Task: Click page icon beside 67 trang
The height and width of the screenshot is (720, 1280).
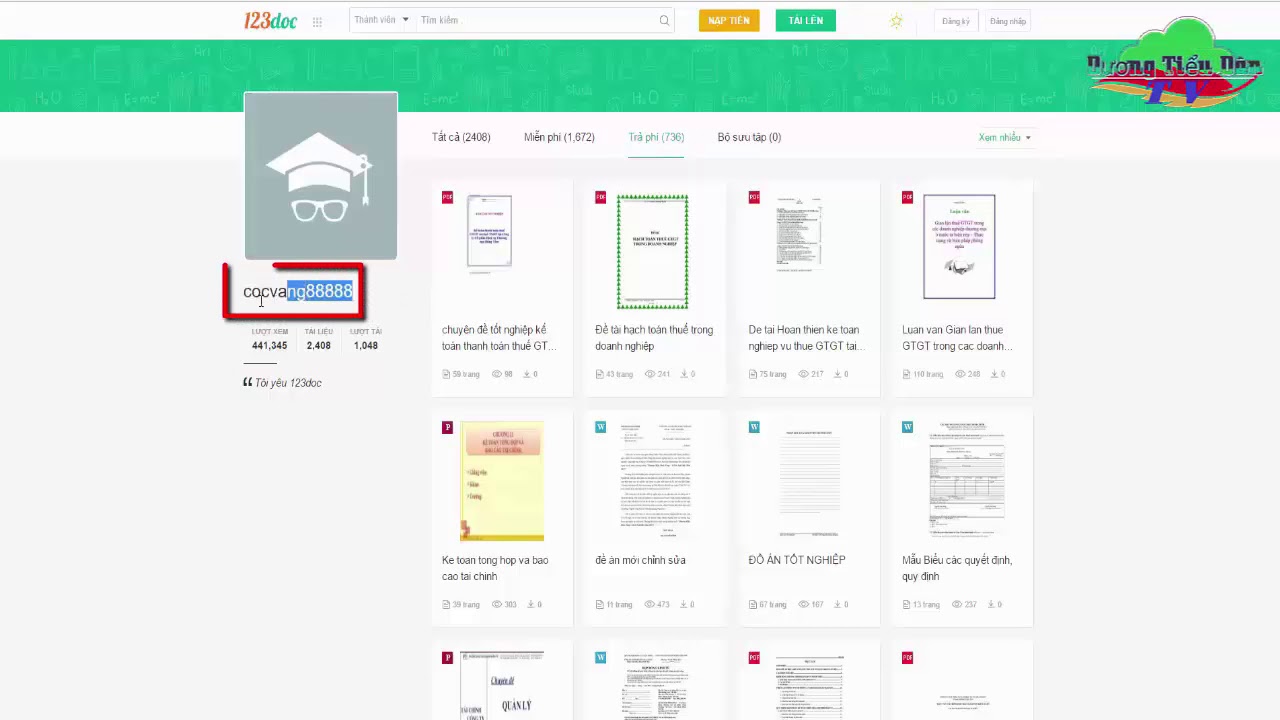Action: (x=753, y=604)
